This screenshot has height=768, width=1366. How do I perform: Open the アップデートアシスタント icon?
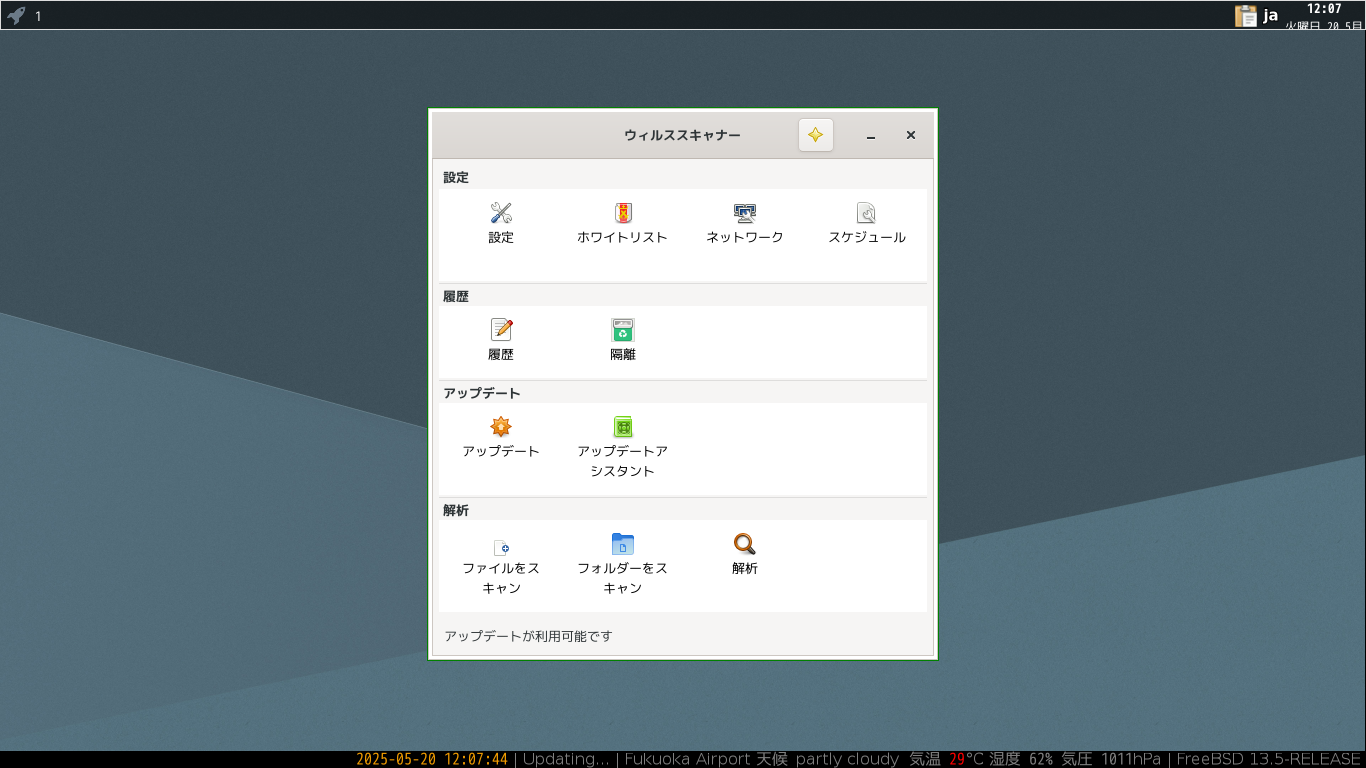pyautogui.click(x=623, y=427)
